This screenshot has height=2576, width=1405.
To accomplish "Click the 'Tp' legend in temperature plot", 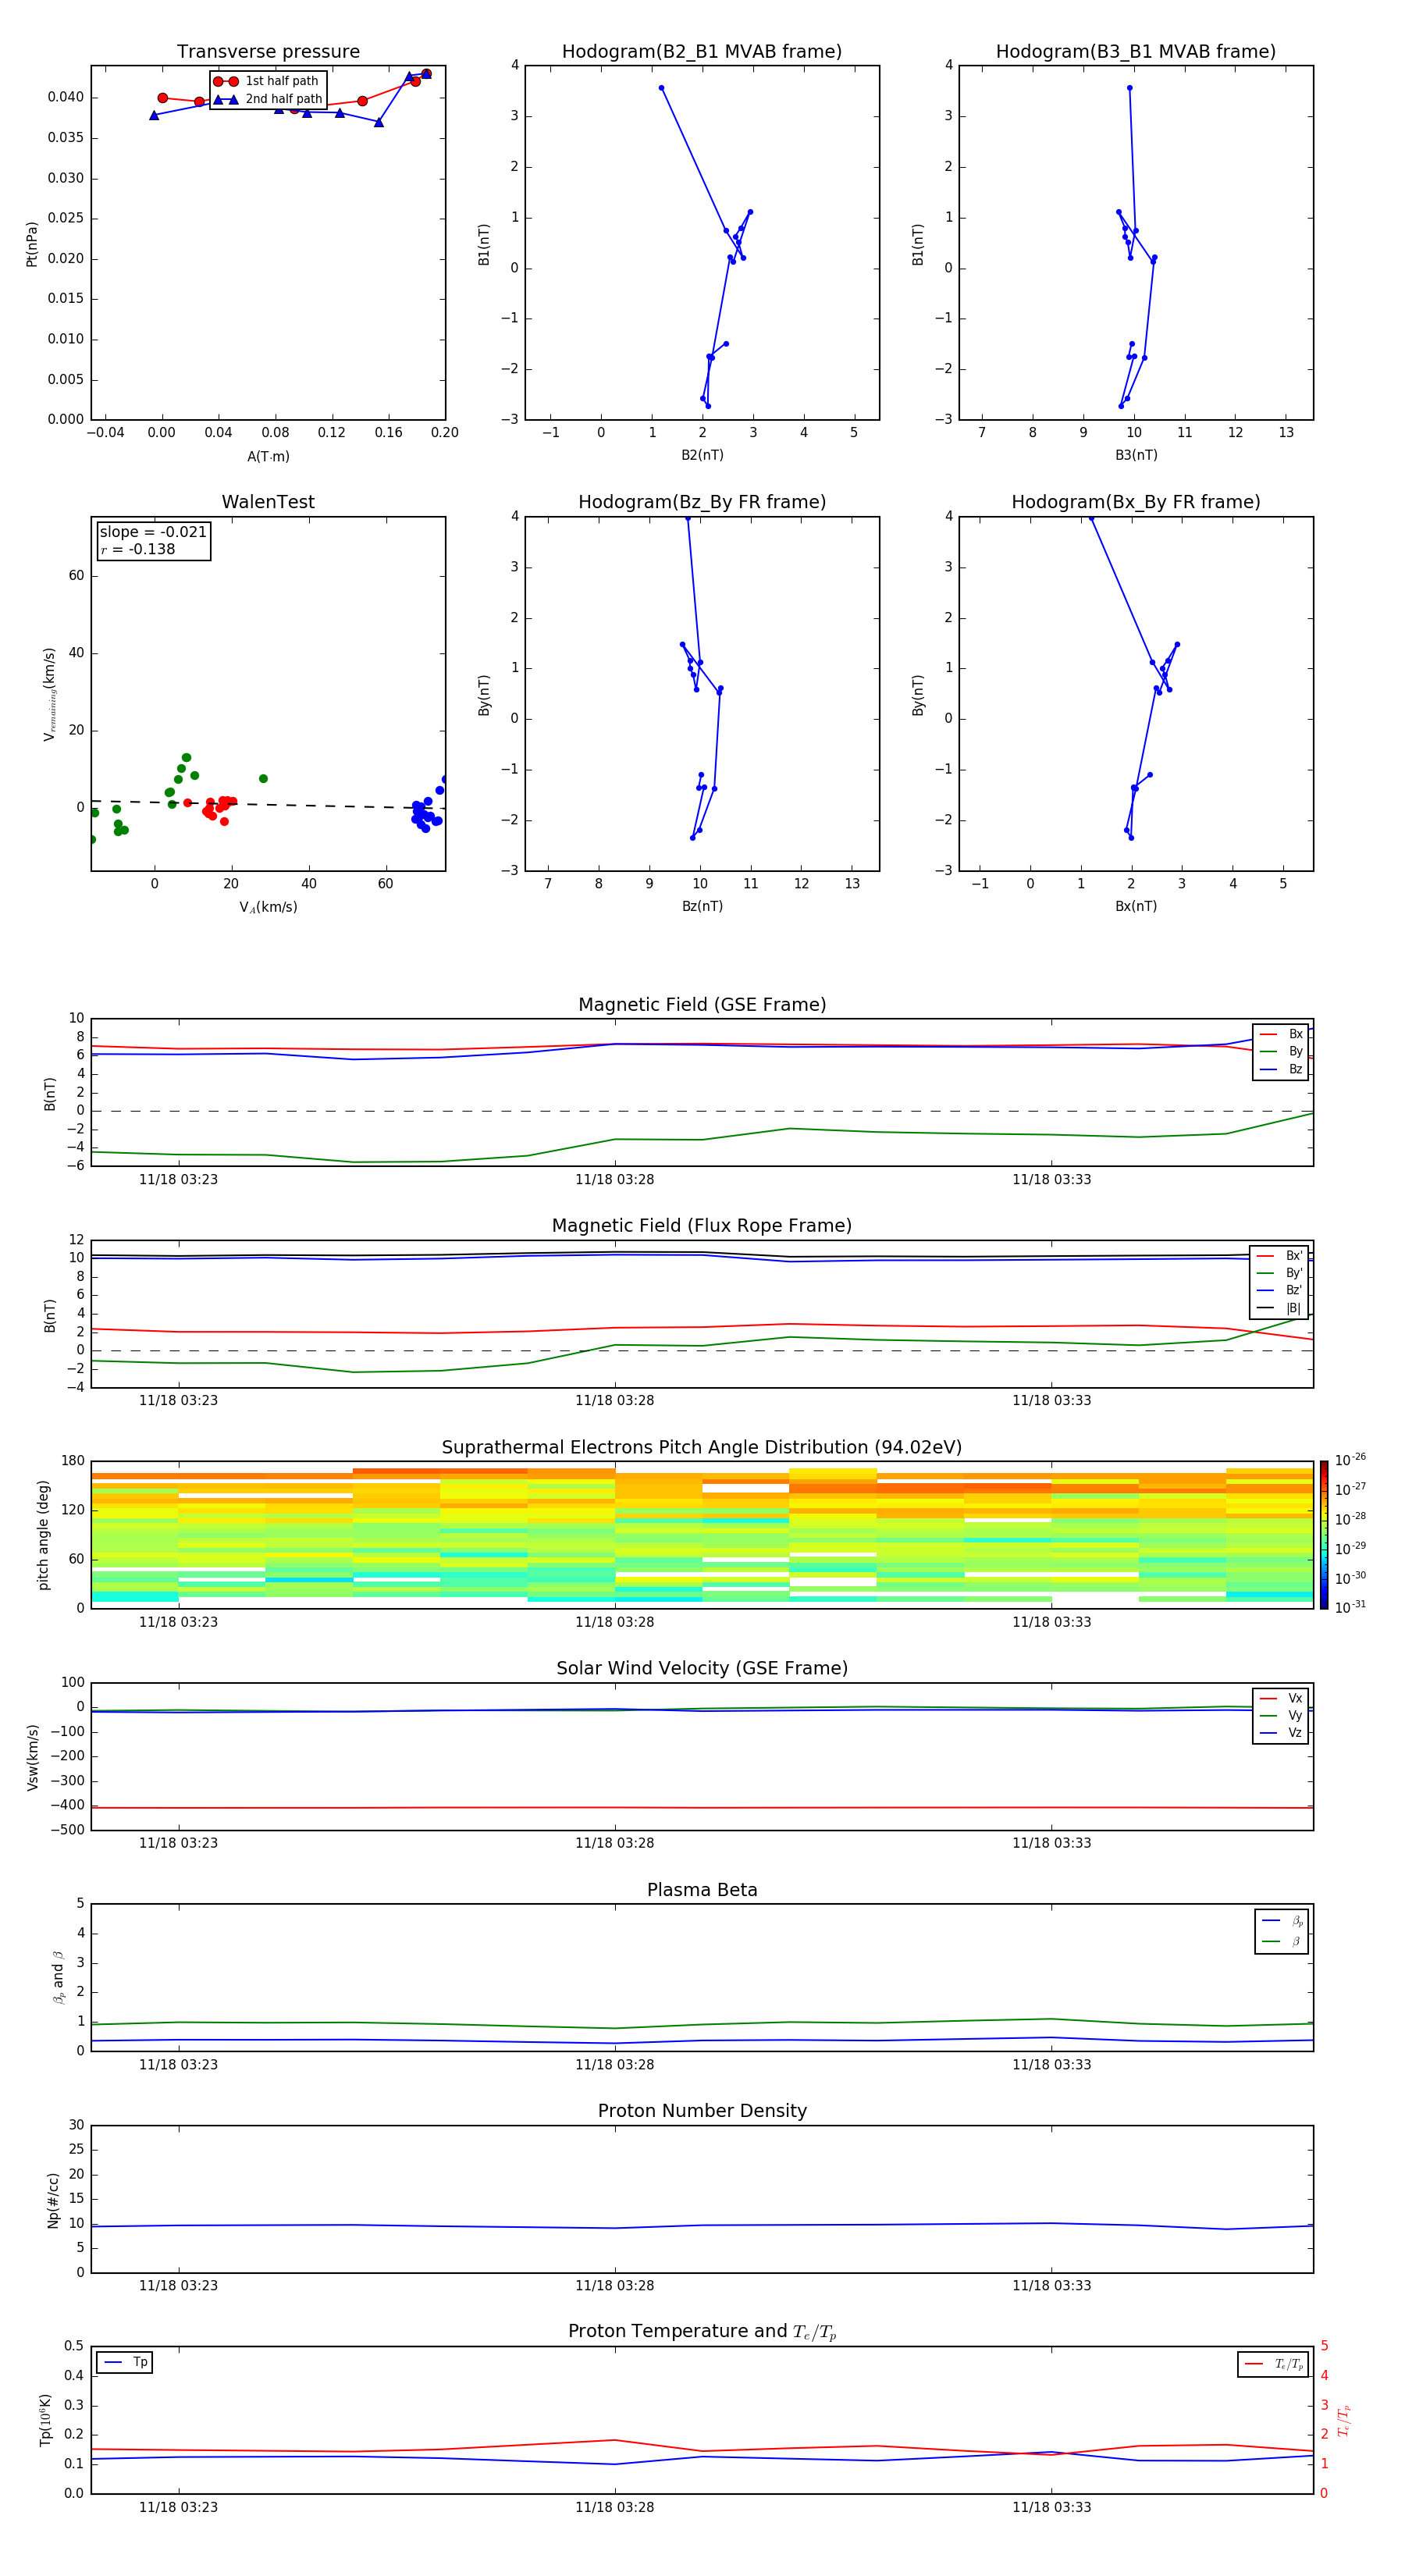I will pyautogui.click(x=124, y=2362).
